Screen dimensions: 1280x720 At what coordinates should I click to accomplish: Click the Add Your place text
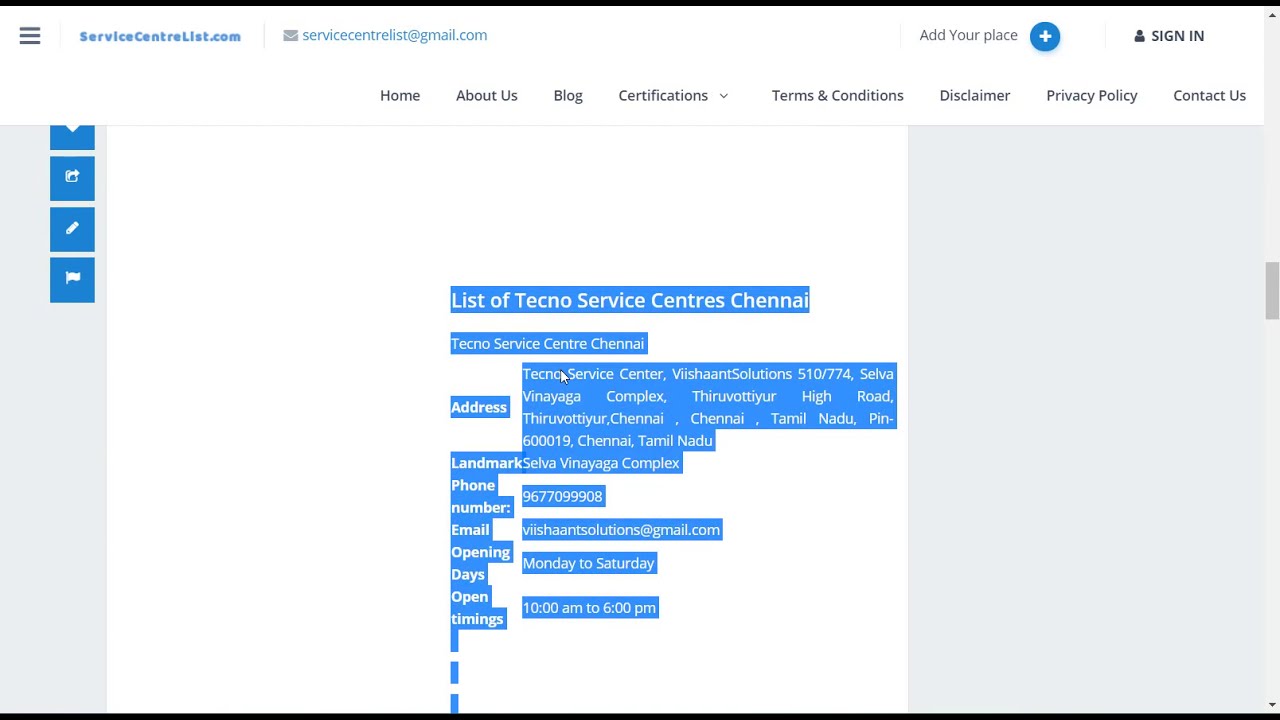pos(968,35)
